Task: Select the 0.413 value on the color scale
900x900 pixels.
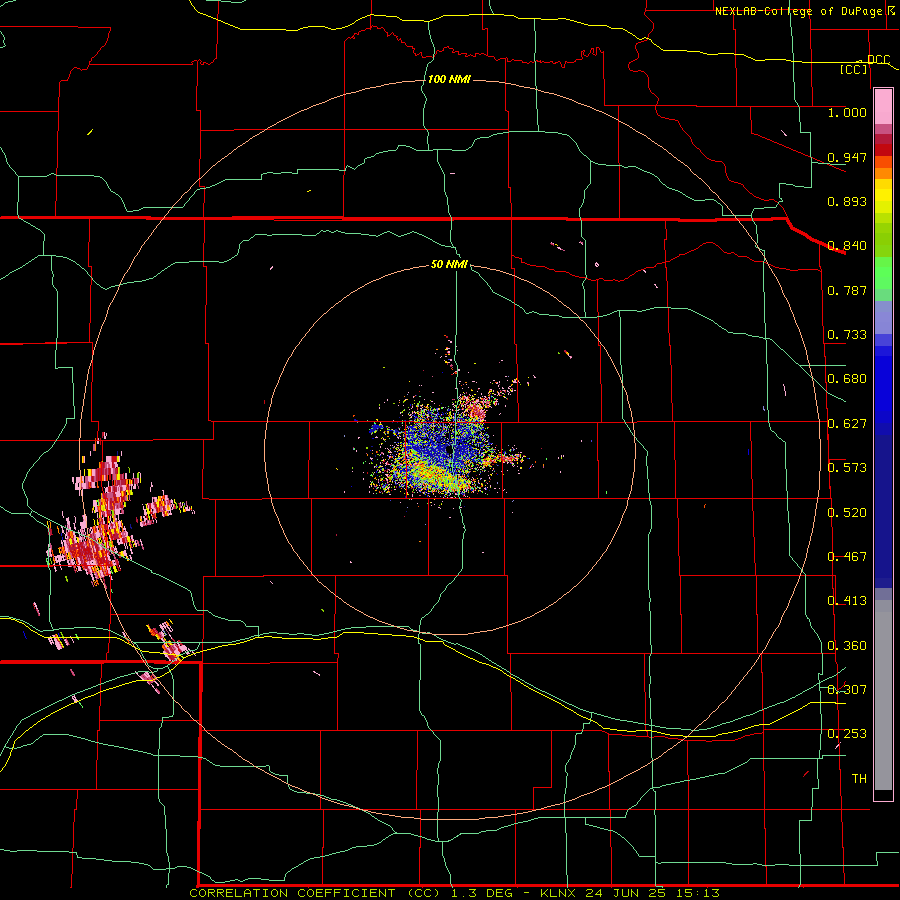Action: pyautogui.click(x=847, y=601)
